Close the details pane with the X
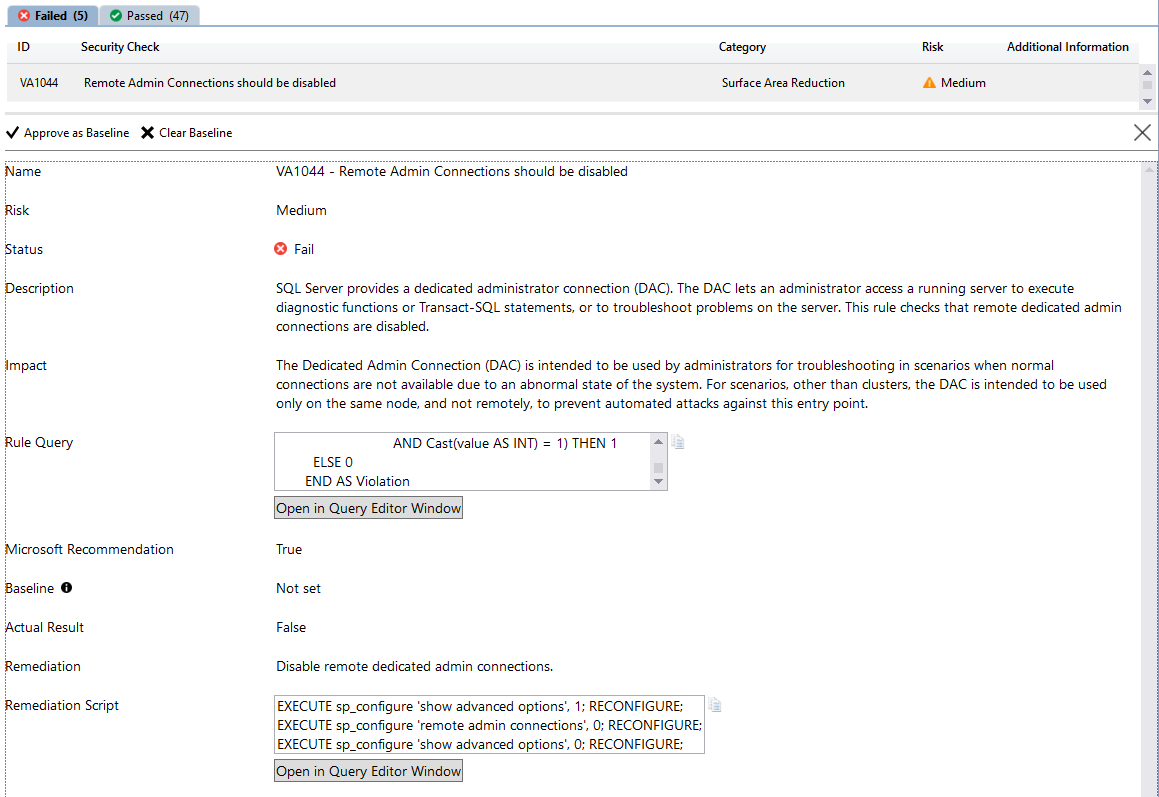 [1142, 132]
